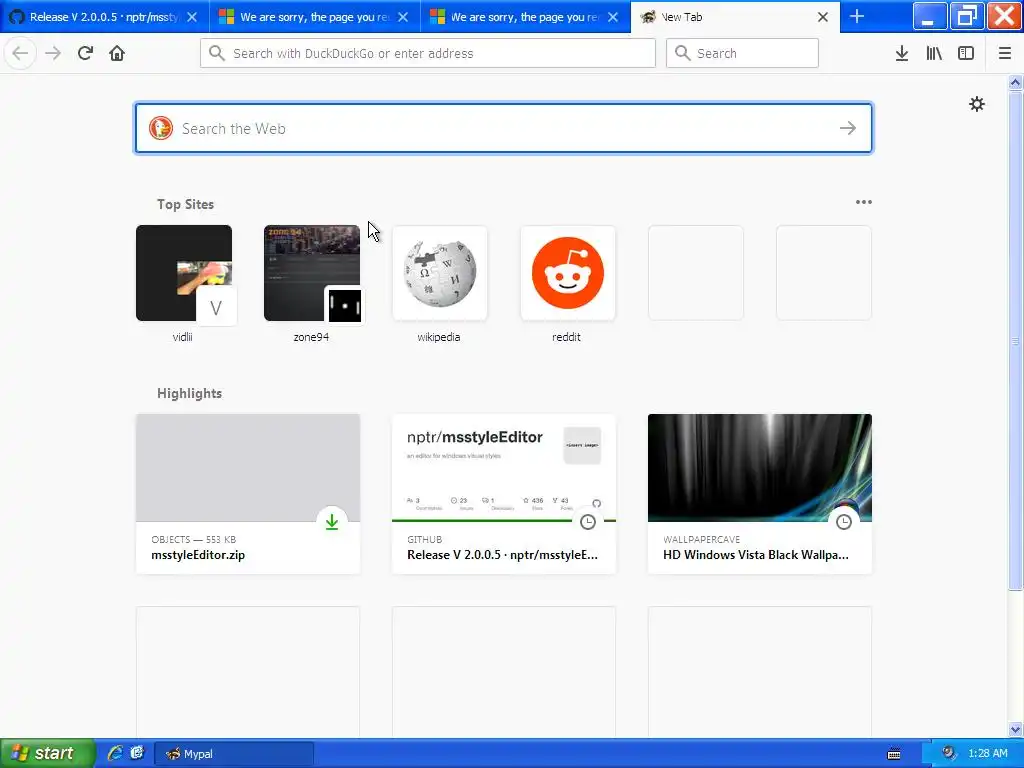Go forward with the forward arrow
1024x768 pixels.
point(53,53)
